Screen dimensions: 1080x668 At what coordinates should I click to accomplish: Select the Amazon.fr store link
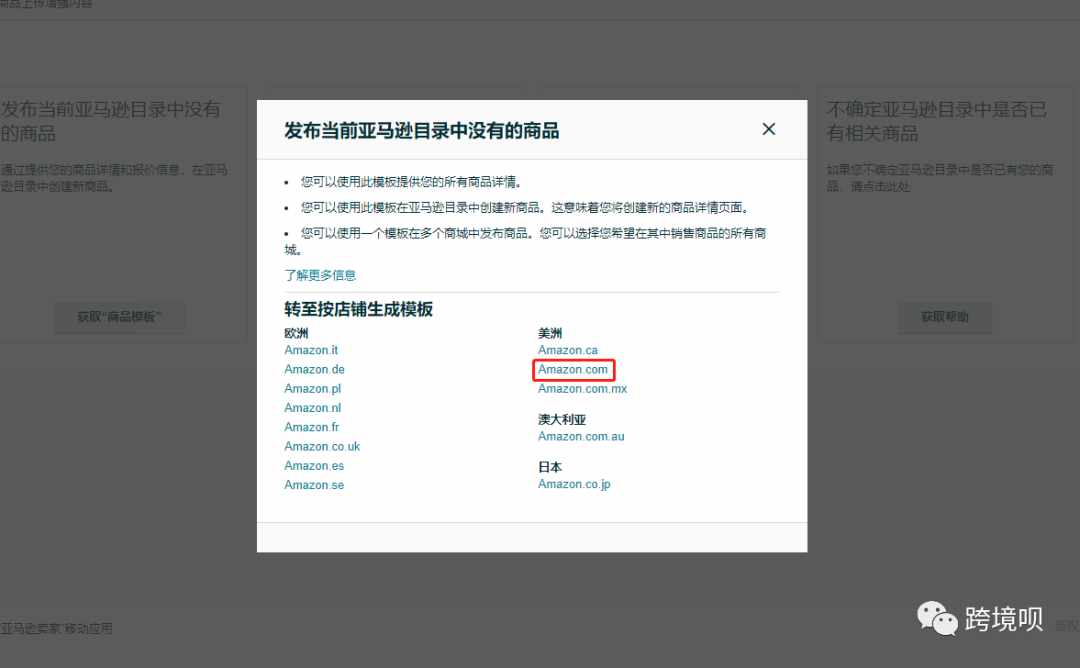click(311, 427)
